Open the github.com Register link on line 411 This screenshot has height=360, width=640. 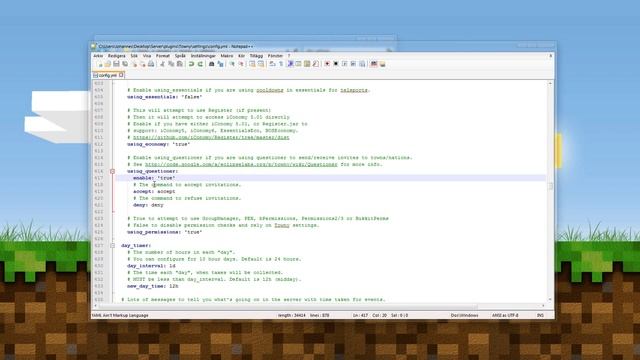click(211, 138)
